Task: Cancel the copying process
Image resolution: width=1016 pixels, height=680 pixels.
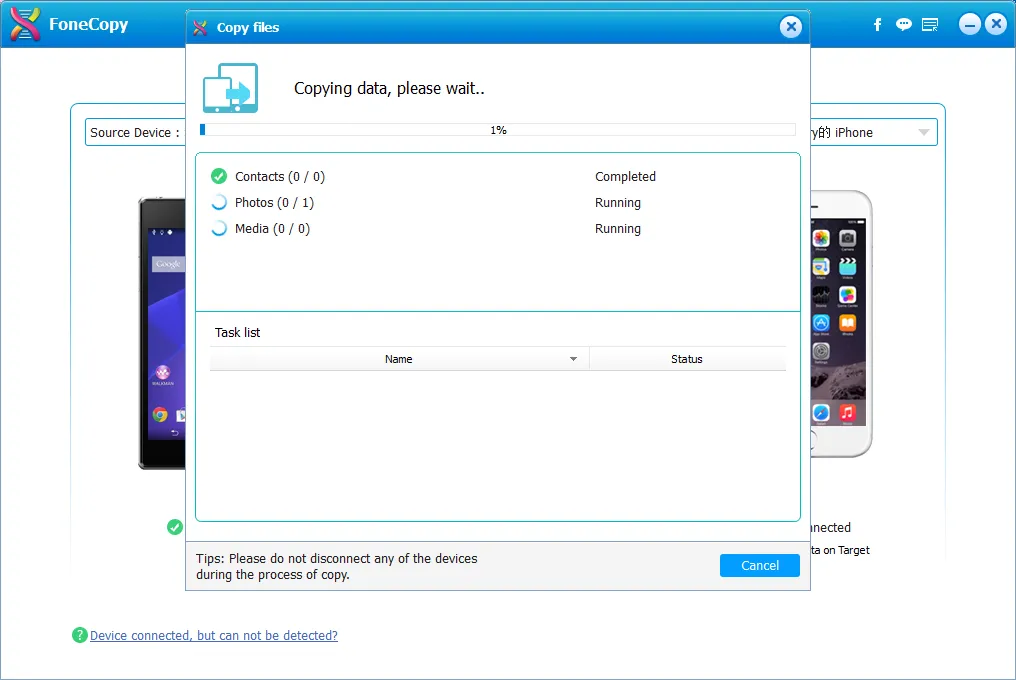Action: point(759,565)
